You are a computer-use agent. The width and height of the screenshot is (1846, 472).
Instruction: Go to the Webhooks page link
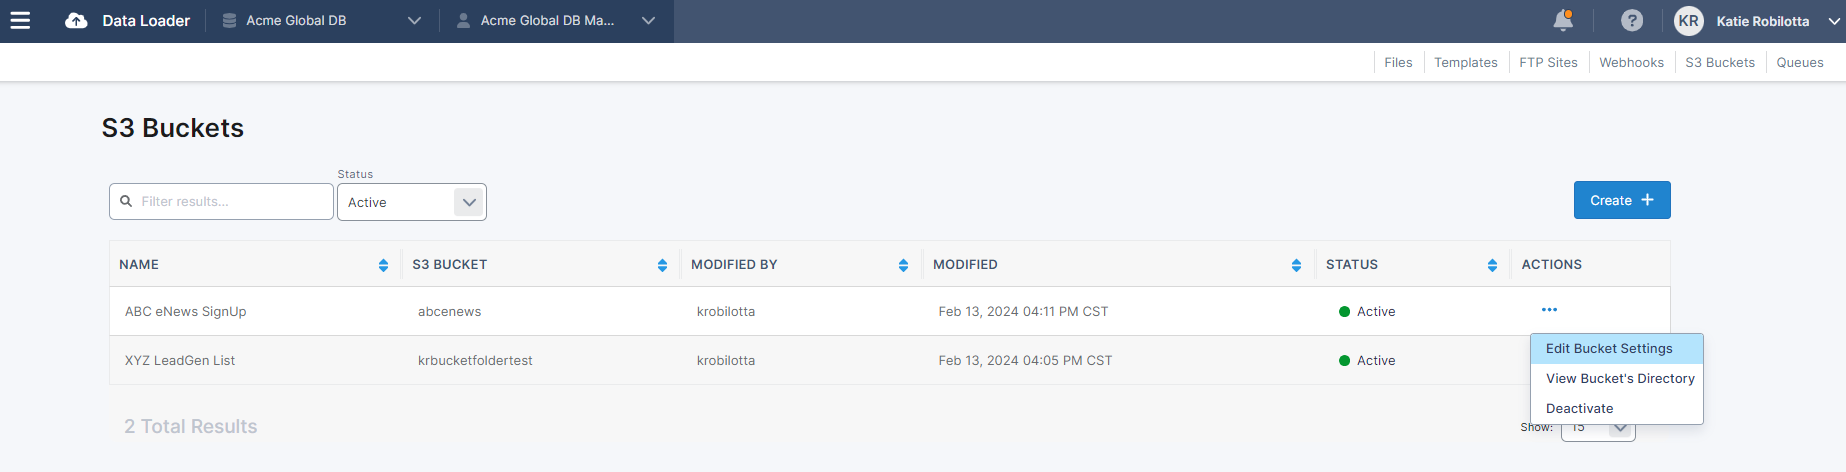click(x=1631, y=62)
